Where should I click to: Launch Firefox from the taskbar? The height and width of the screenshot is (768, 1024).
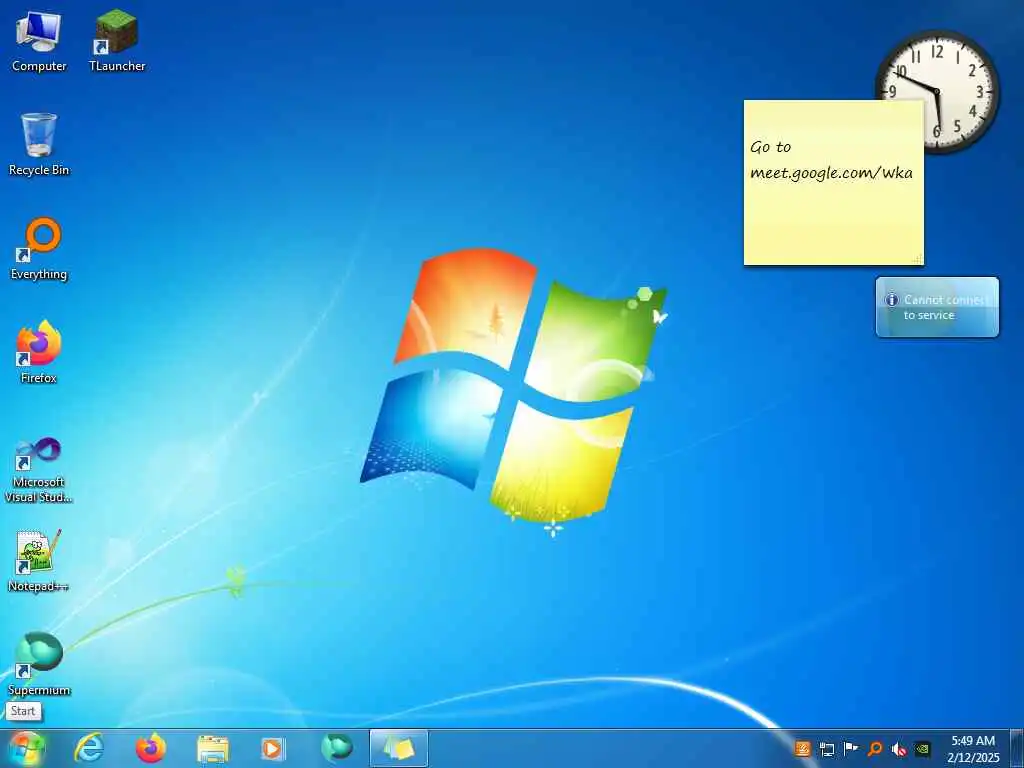(151, 748)
